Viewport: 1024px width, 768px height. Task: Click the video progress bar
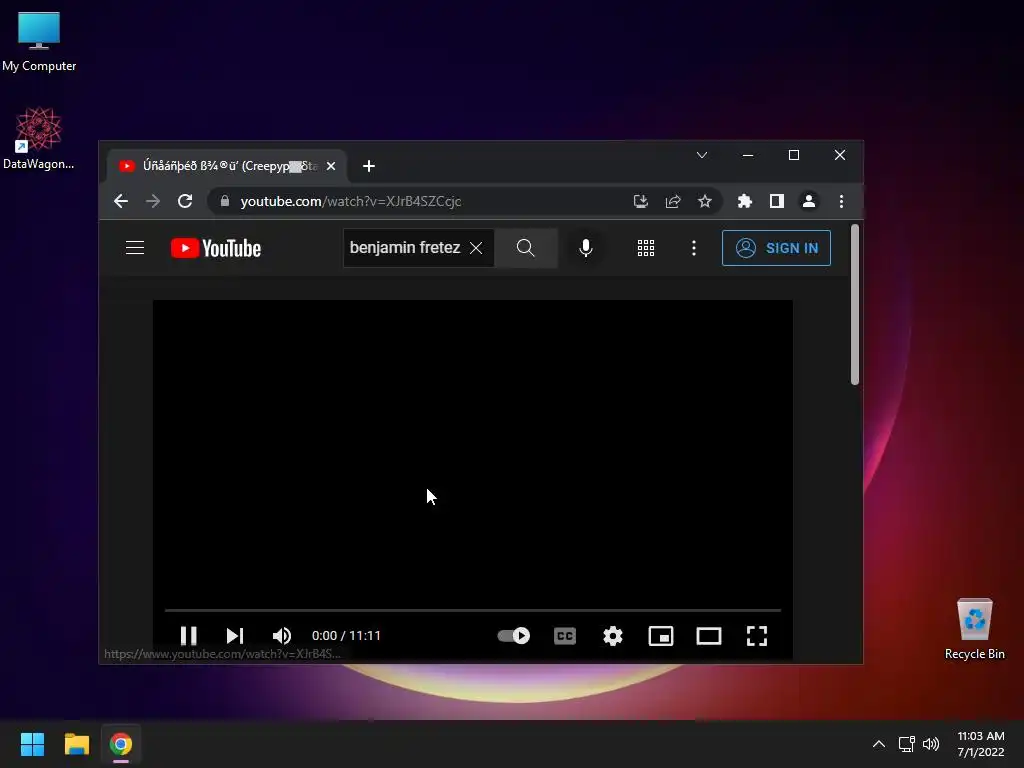click(x=473, y=610)
